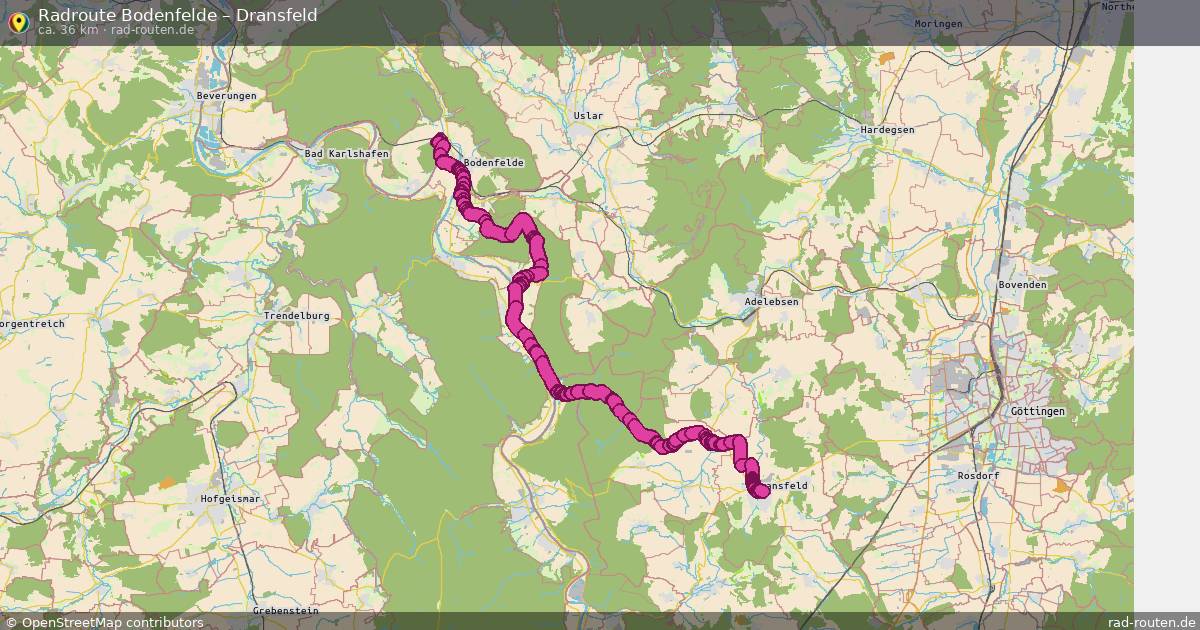Click the Bad Karlshafen map label
Image resolution: width=1200 pixels, height=630 pixels.
346,153
